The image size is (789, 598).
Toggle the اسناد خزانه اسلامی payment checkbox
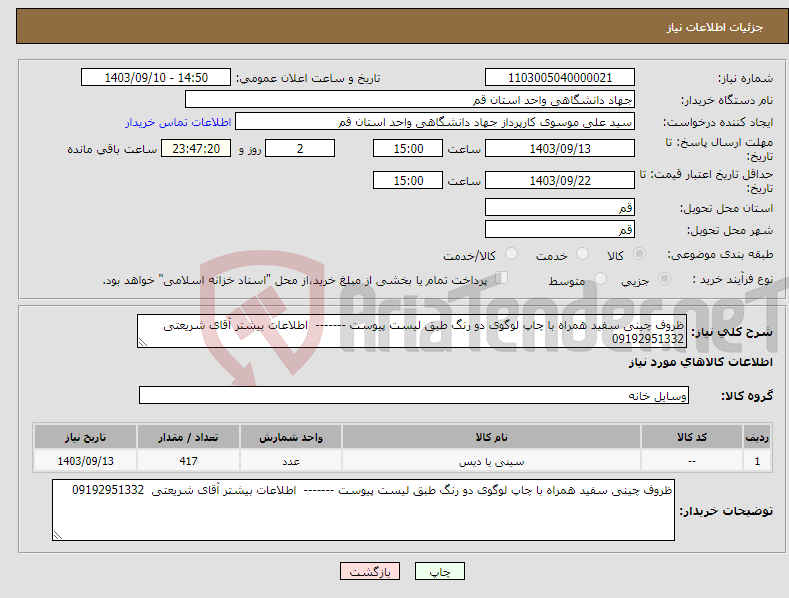tap(502, 277)
